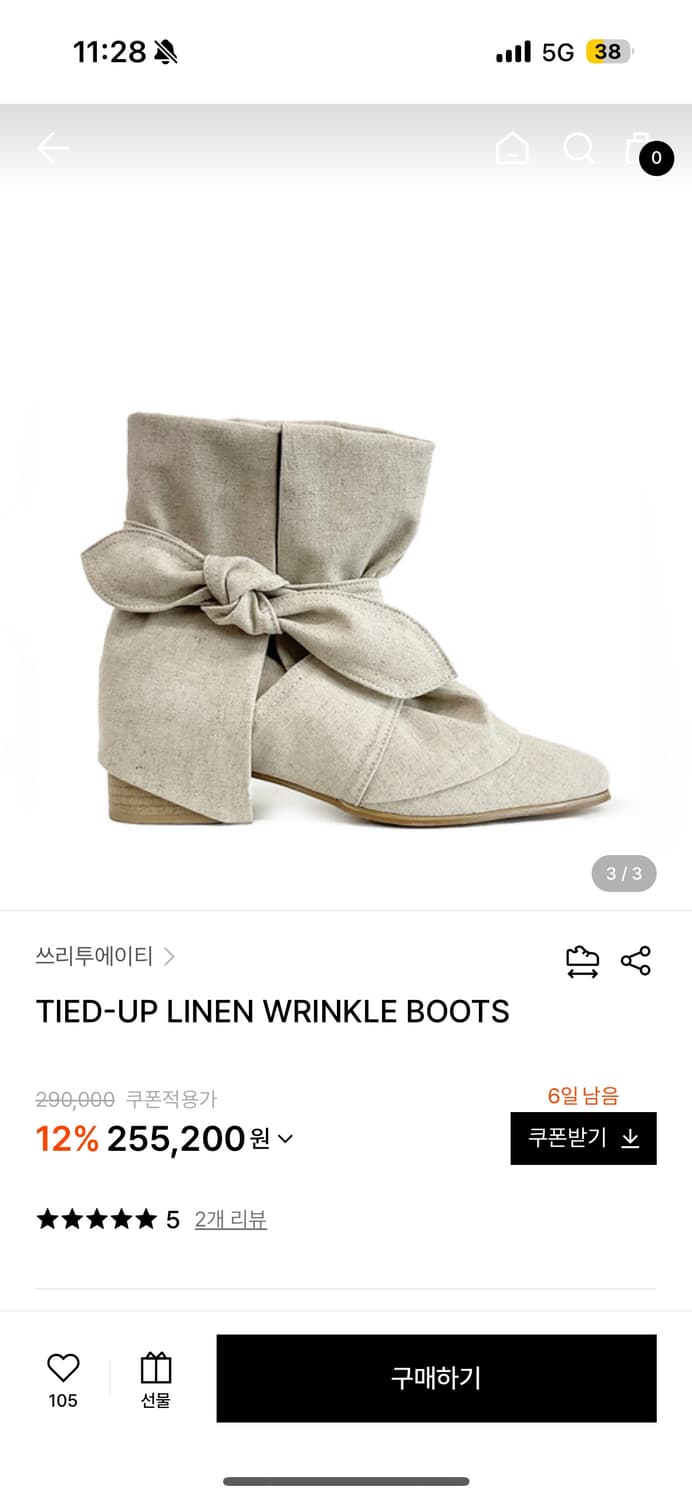Open the home icon

click(512, 149)
